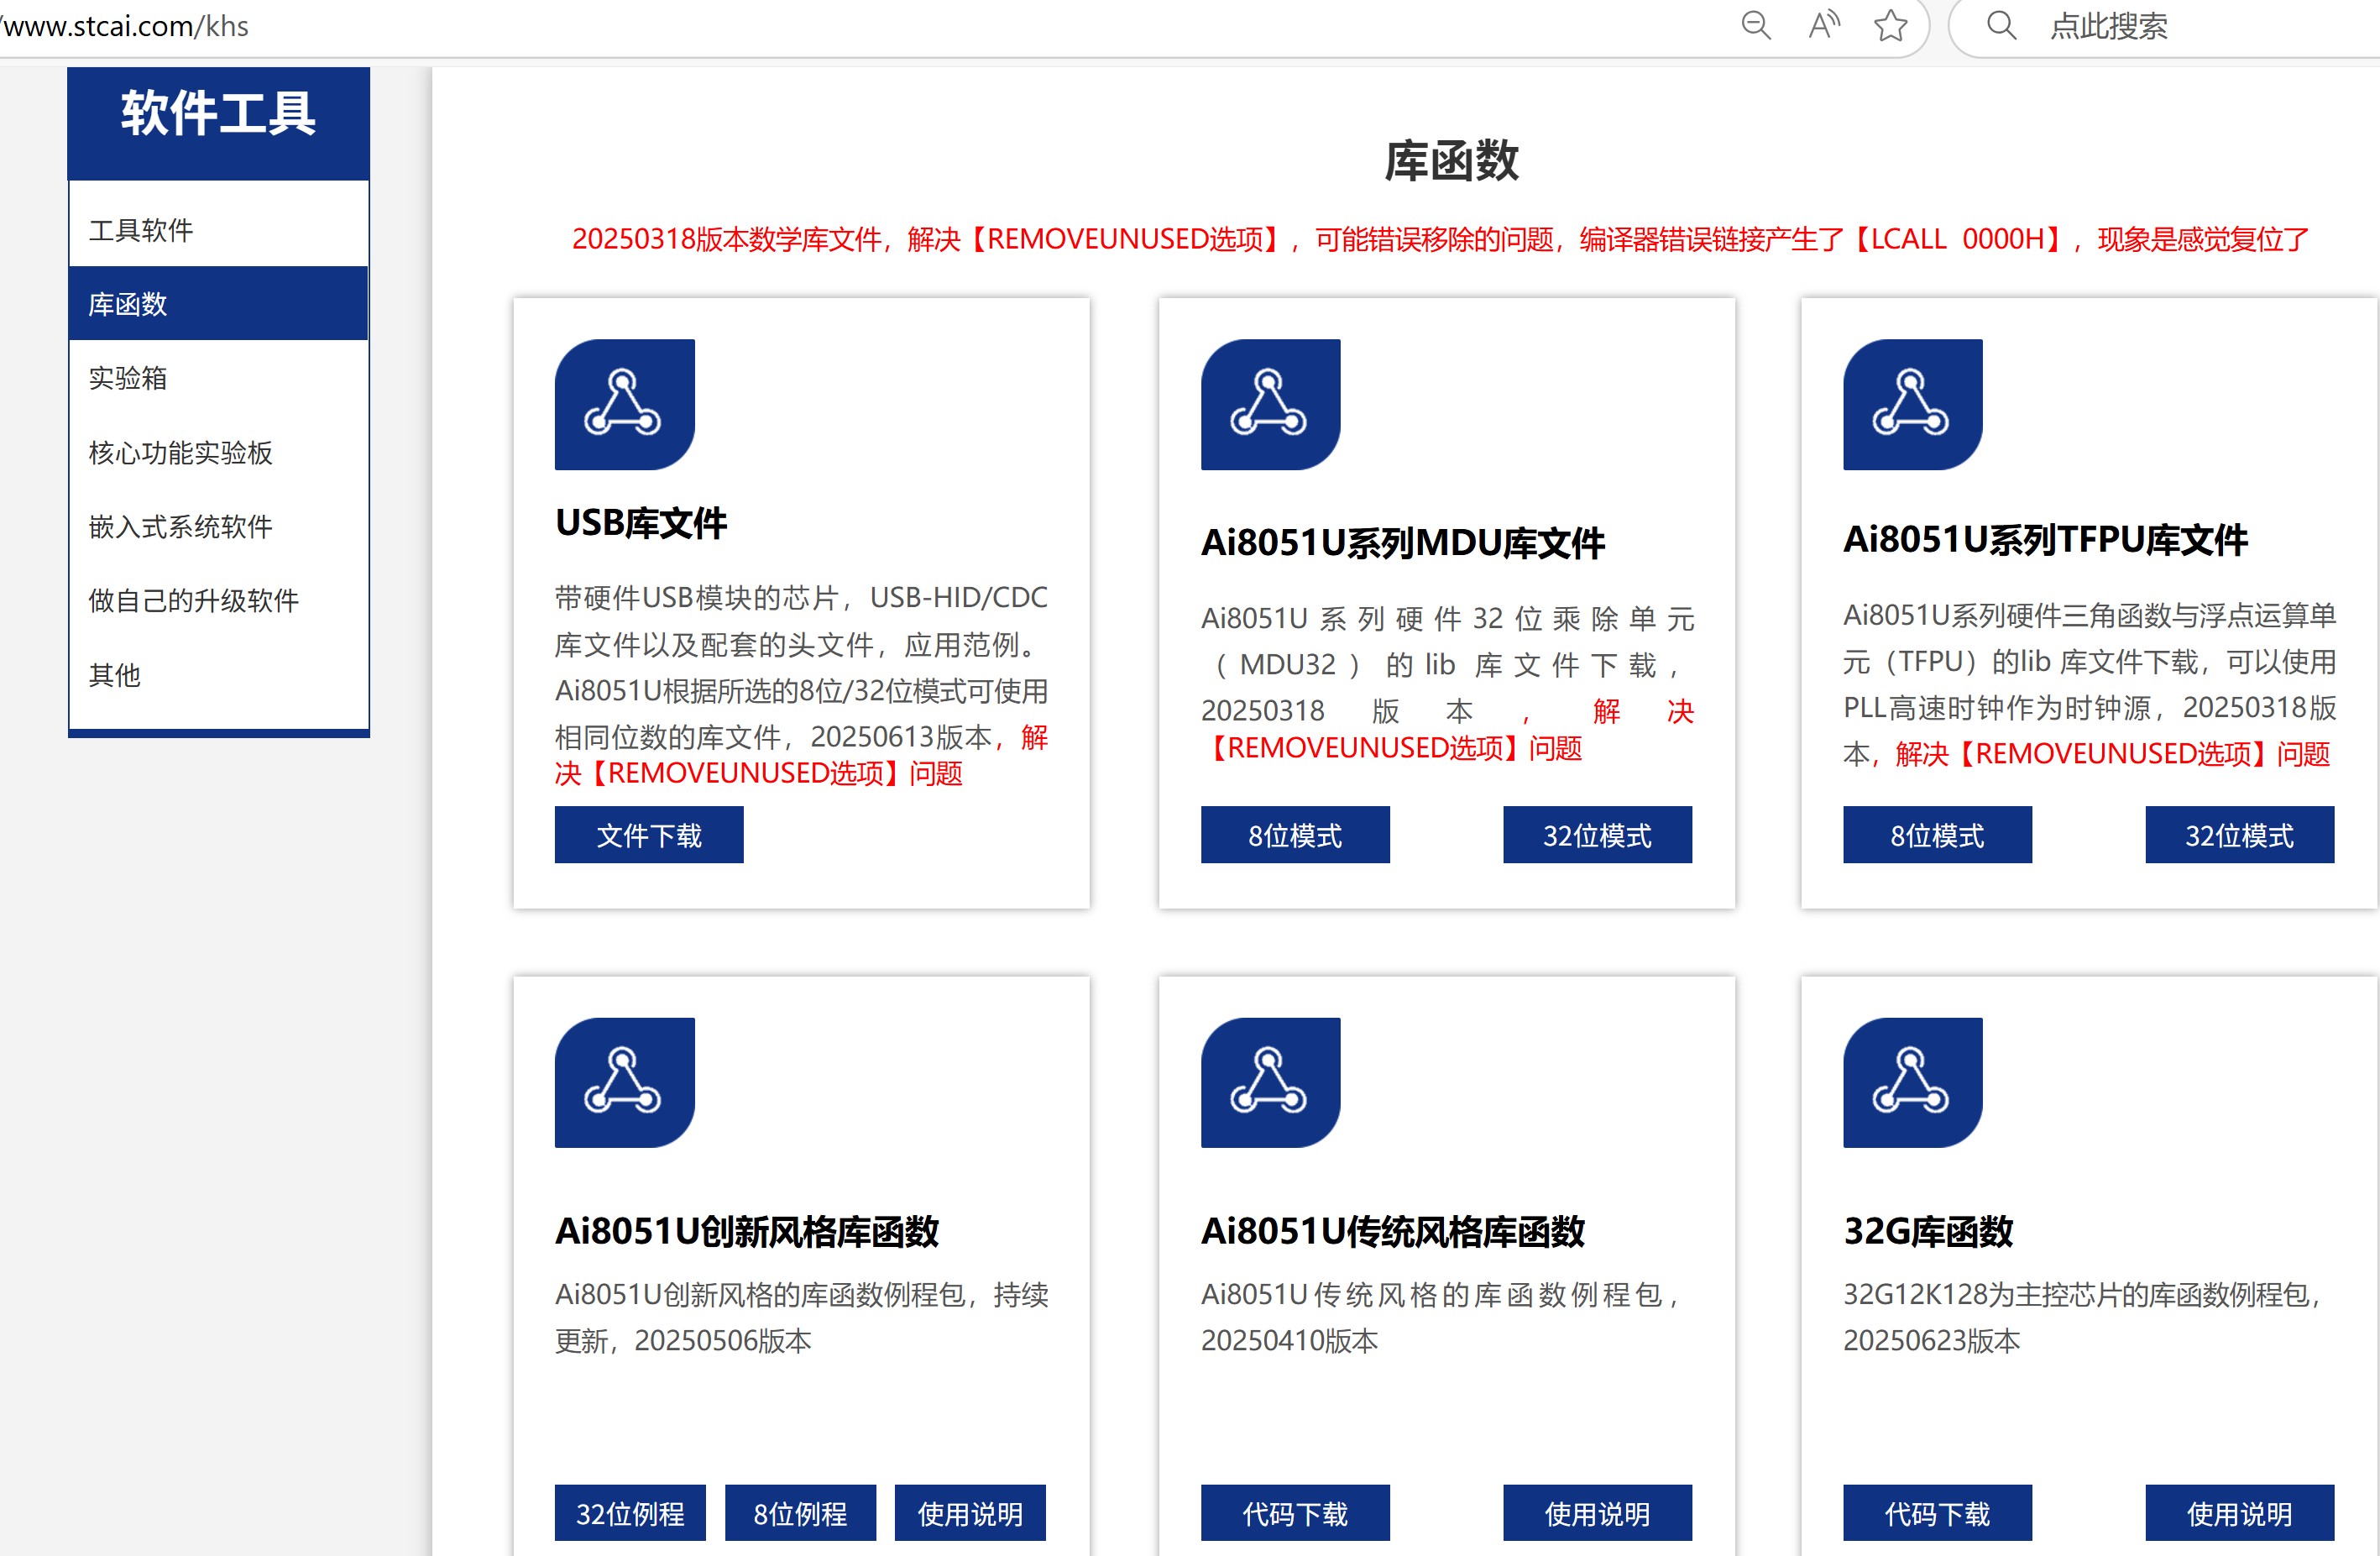Click 32位模式 button under MDU库文件

click(1597, 835)
